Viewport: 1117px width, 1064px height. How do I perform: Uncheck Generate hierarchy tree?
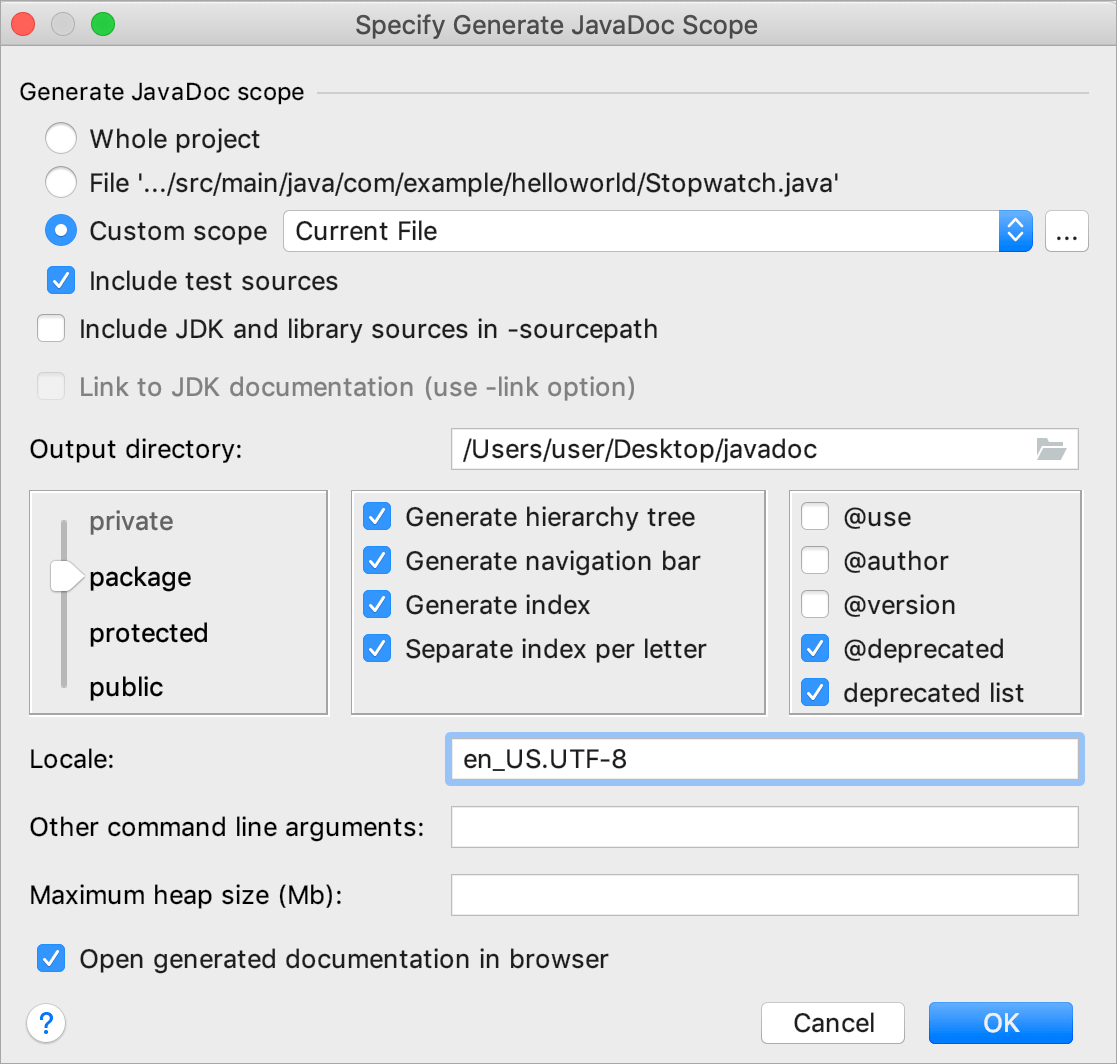point(377,517)
